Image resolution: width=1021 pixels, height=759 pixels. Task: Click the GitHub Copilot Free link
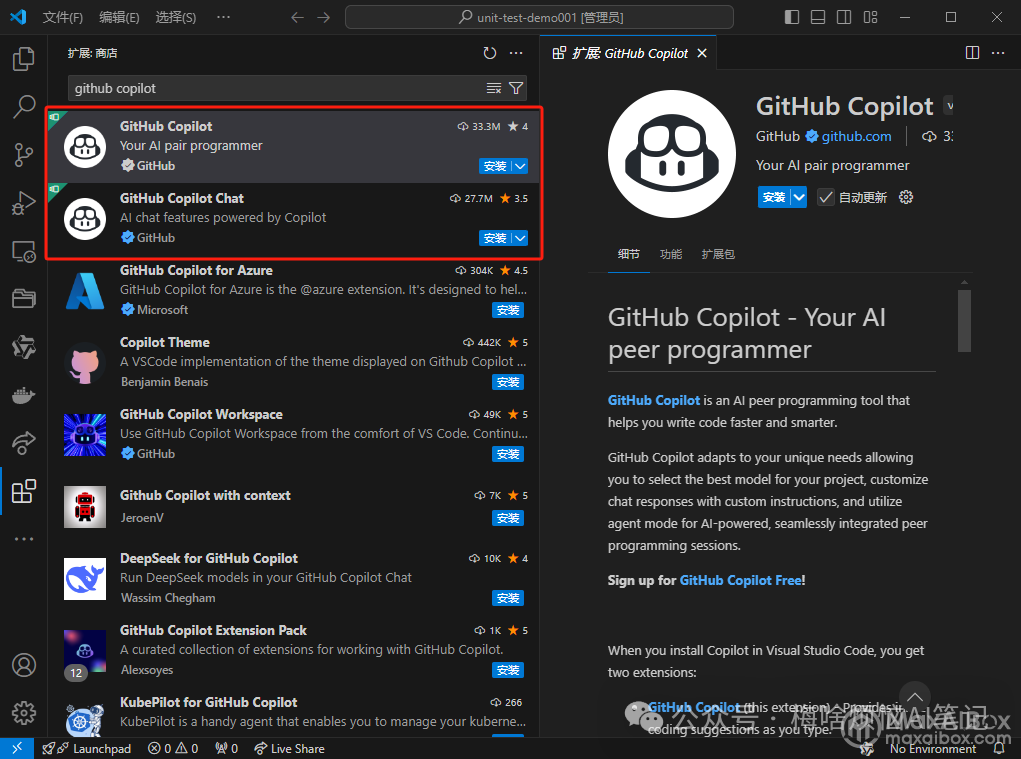coord(740,580)
